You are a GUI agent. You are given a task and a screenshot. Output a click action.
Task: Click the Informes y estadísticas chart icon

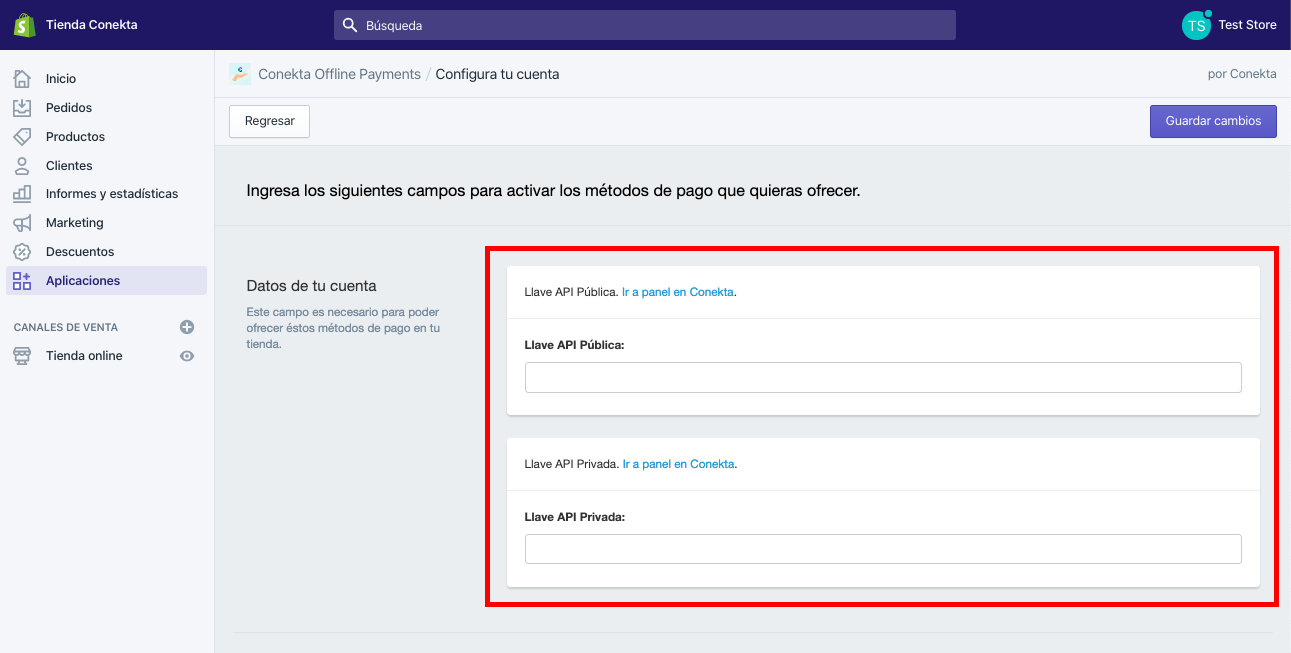click(x=22, y=194)
